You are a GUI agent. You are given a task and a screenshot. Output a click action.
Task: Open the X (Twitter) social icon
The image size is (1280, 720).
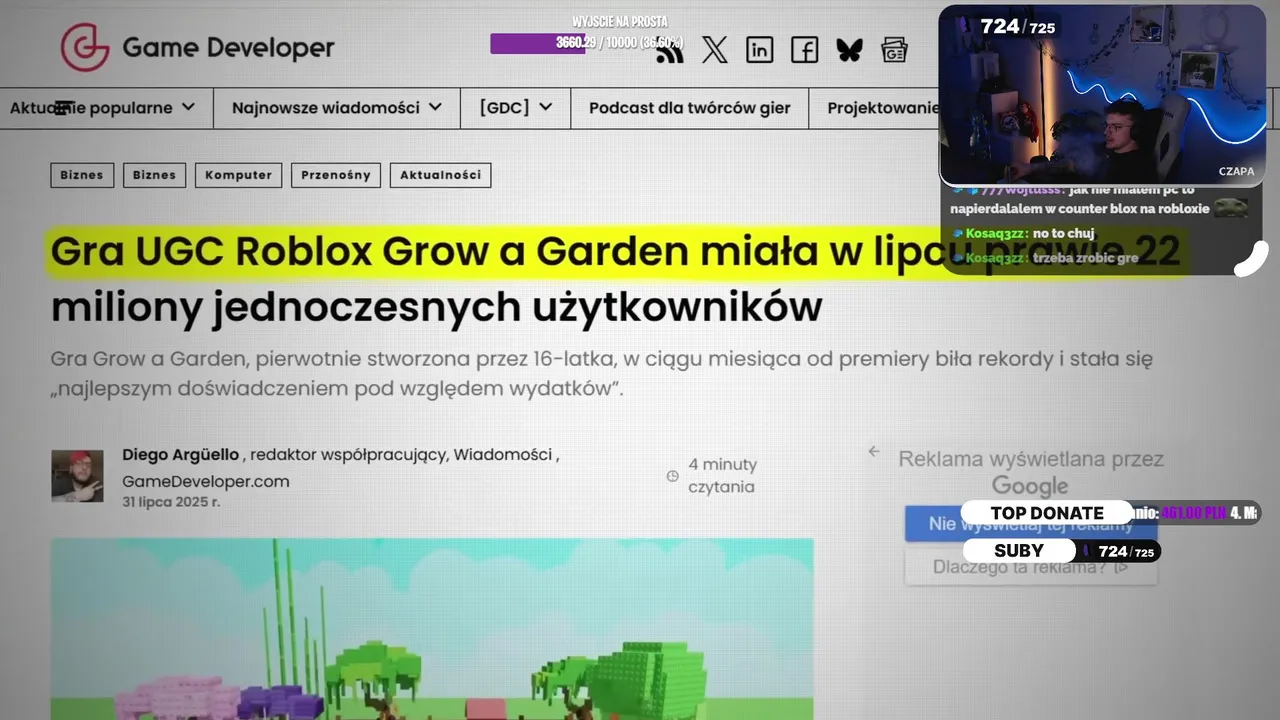tap(714, 49)
